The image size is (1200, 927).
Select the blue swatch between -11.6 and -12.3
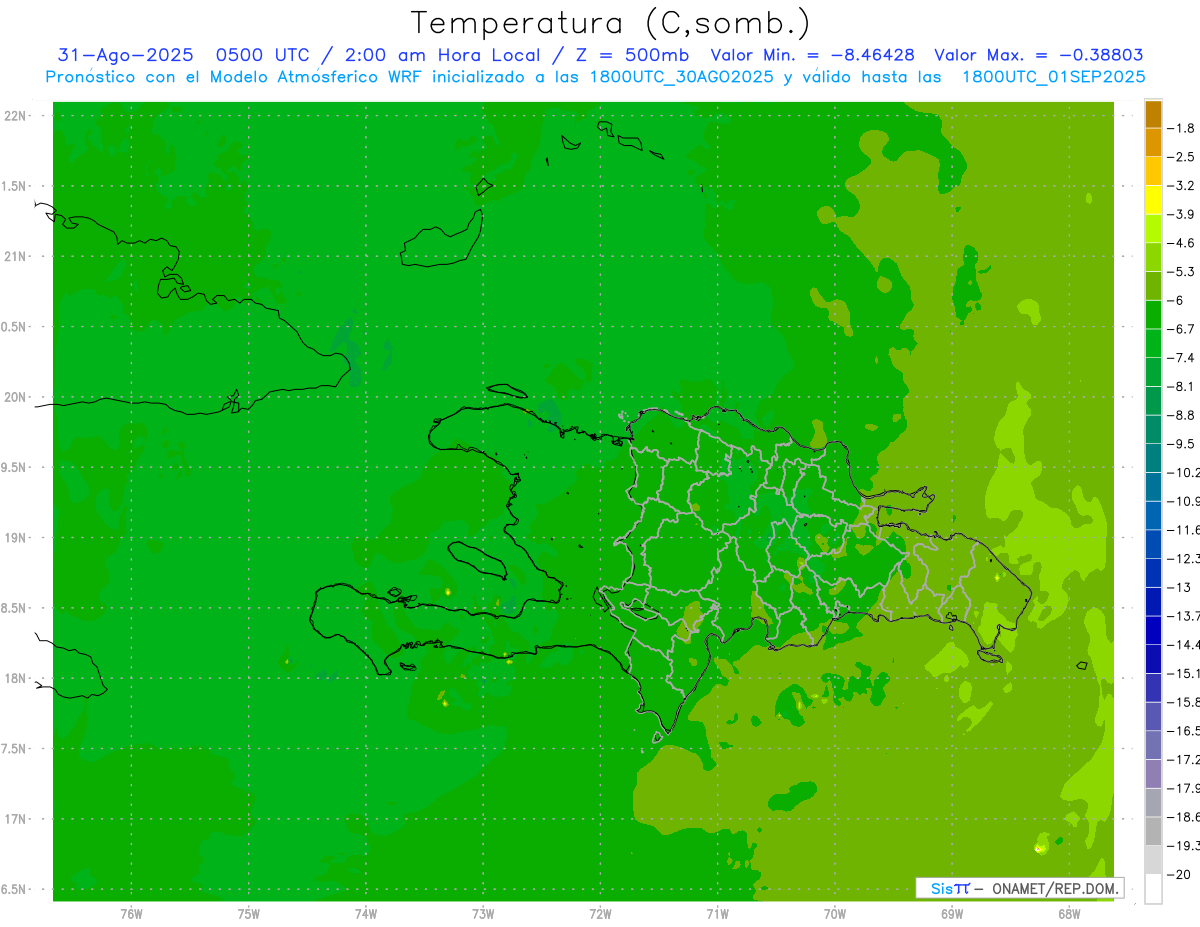[1153, 544]
